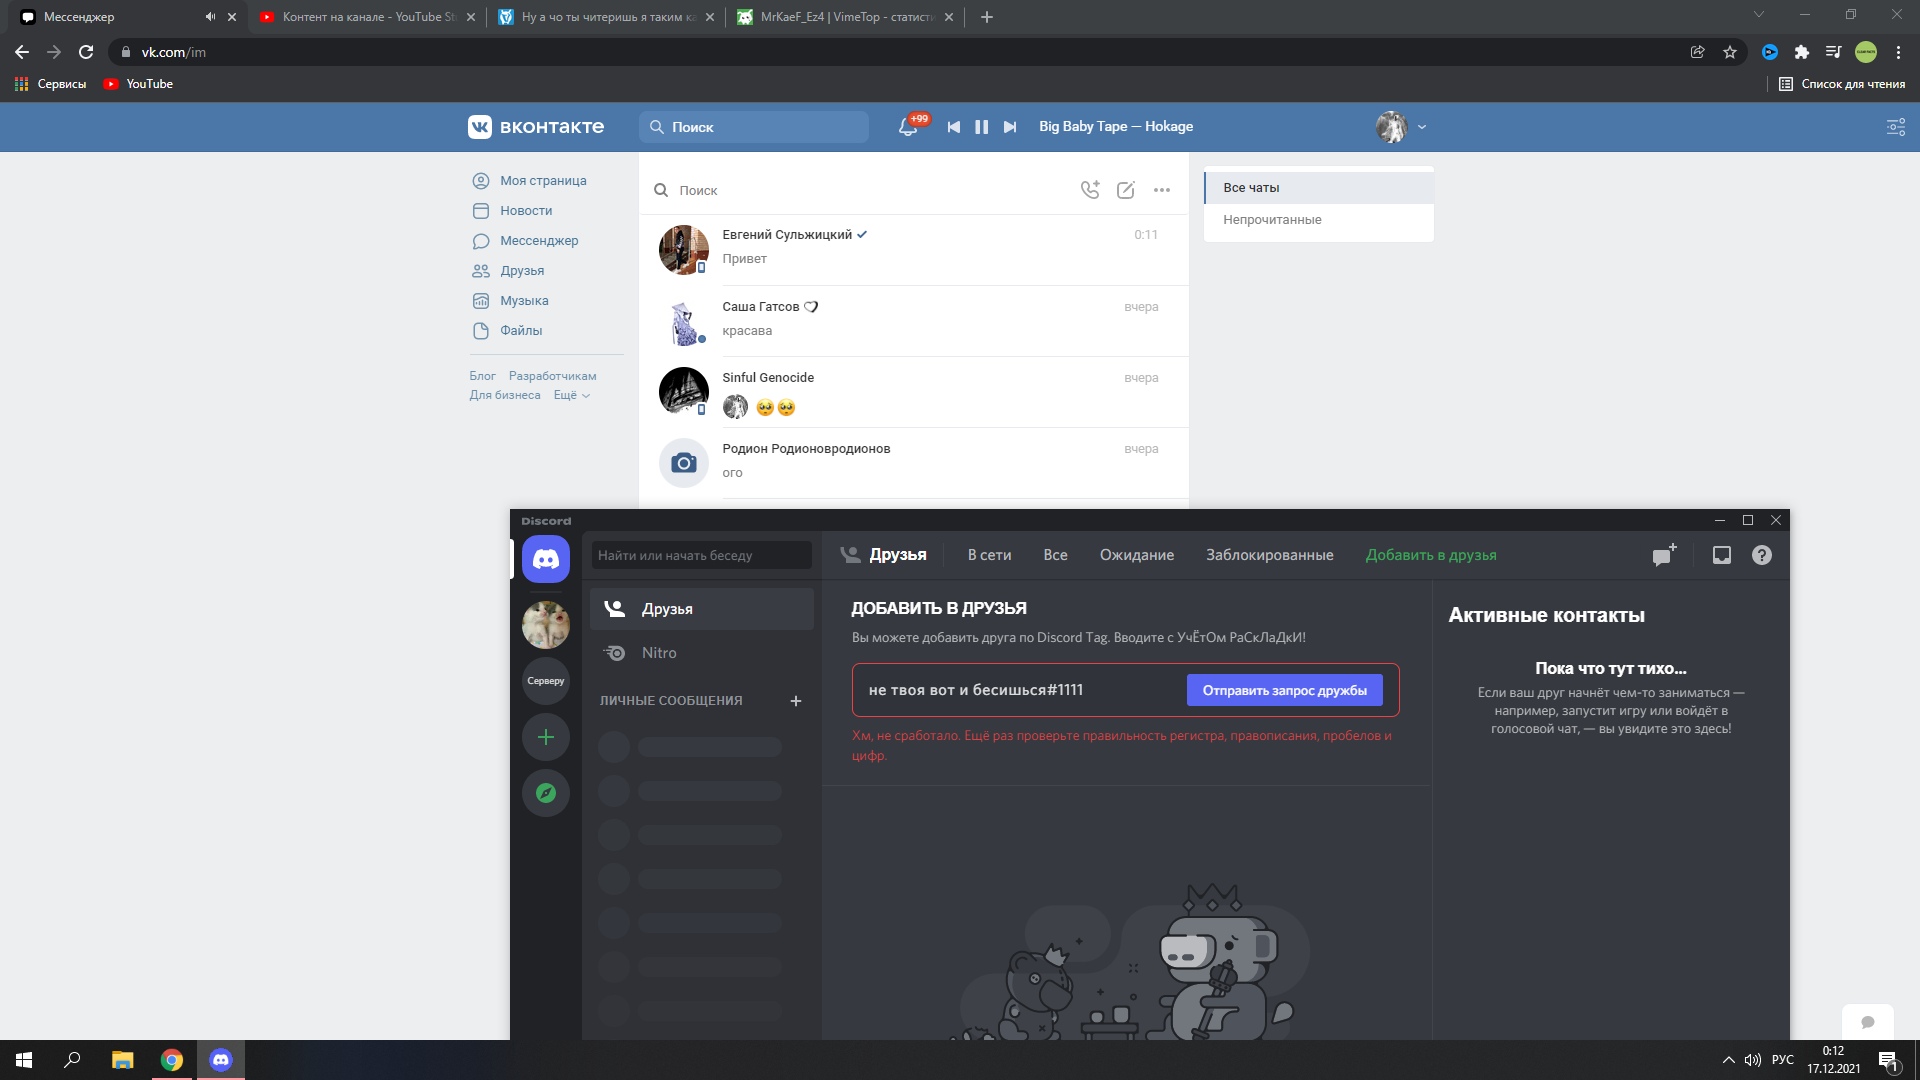Open the Discord inbox icon
The width and height of the screenshot is (1920, 1080).
[x=1722, y=555]
